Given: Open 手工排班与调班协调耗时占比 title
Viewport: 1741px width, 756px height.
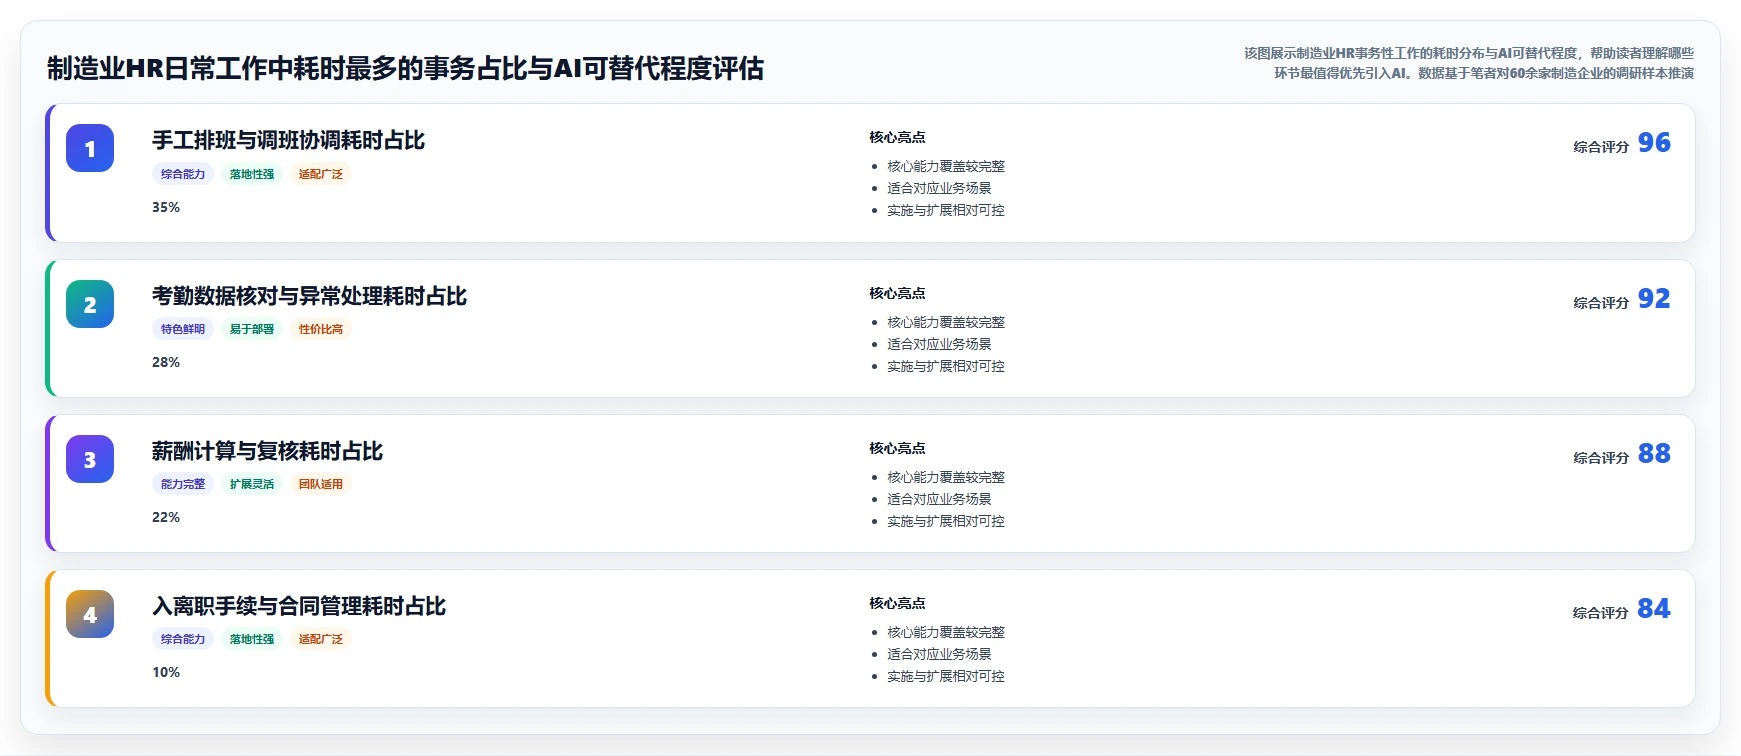Looking at the screenshot, I should pyautogui.click(x=288, y=140).
